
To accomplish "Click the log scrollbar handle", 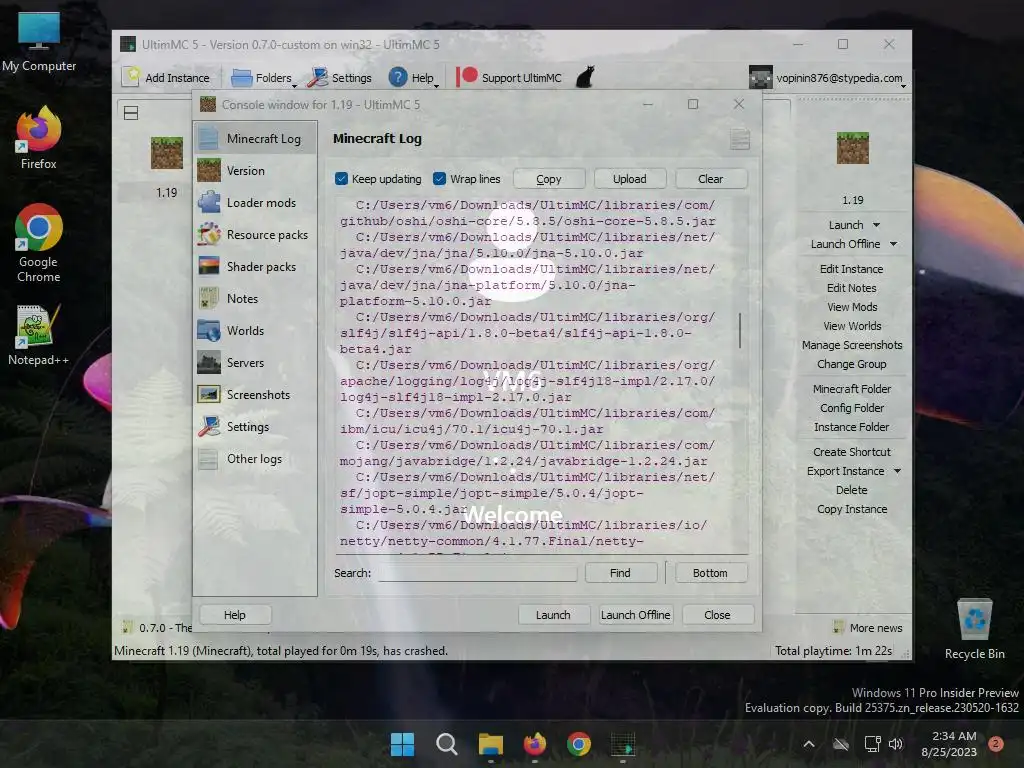I will tap(740, 330).
